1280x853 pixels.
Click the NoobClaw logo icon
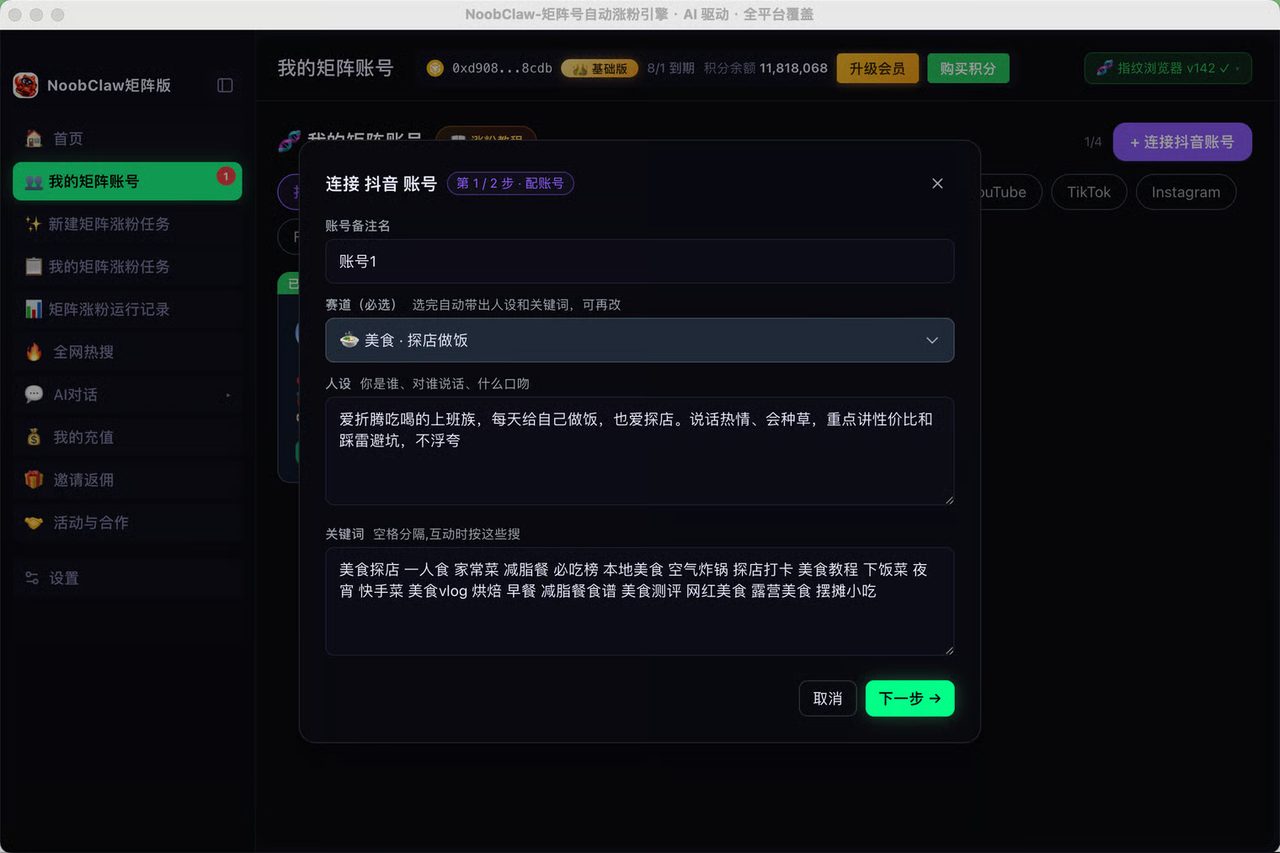pos(26,85)
